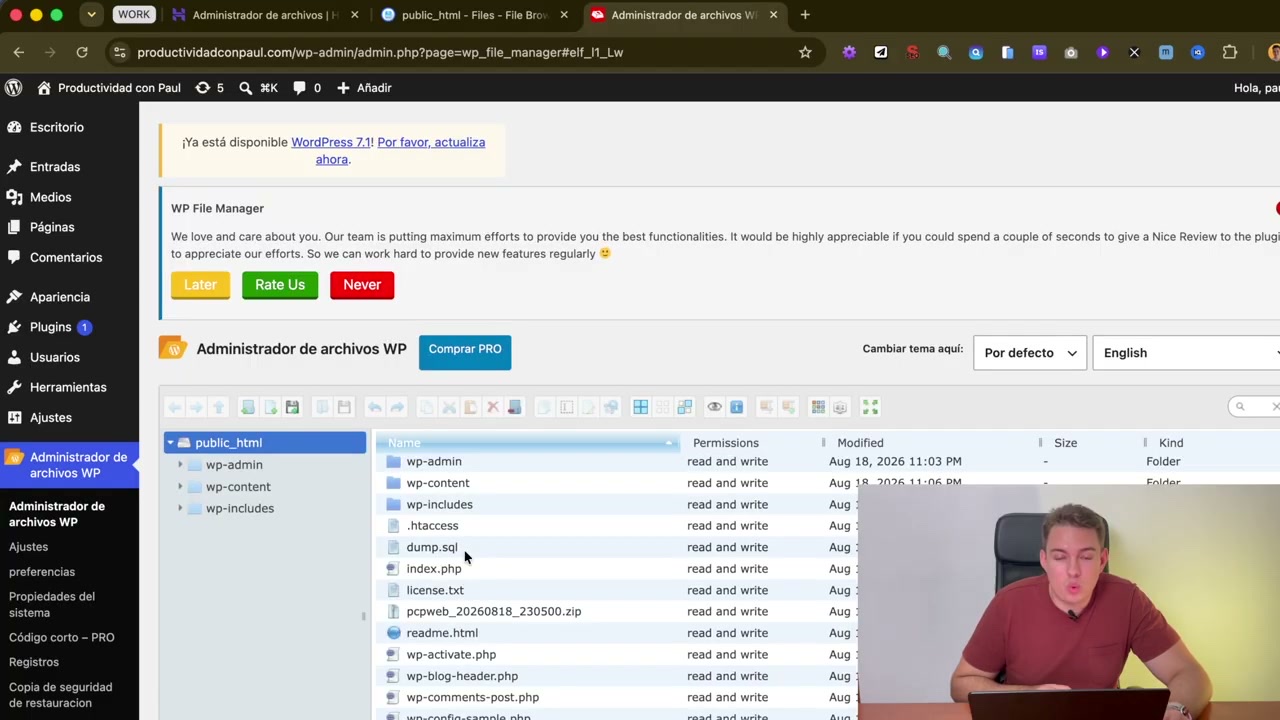Collapse the public_html tree node arrow

171,443
